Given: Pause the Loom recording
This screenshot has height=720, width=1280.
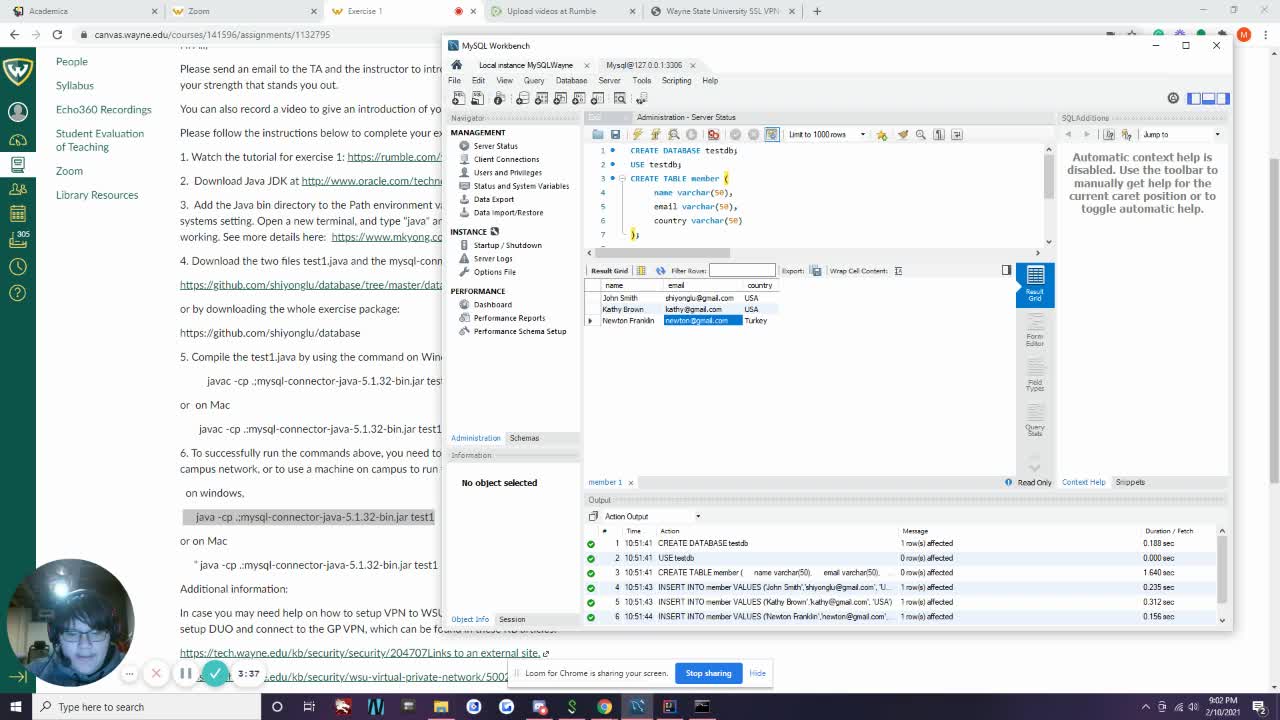Looking at the screenshot, I should (185, 674).
